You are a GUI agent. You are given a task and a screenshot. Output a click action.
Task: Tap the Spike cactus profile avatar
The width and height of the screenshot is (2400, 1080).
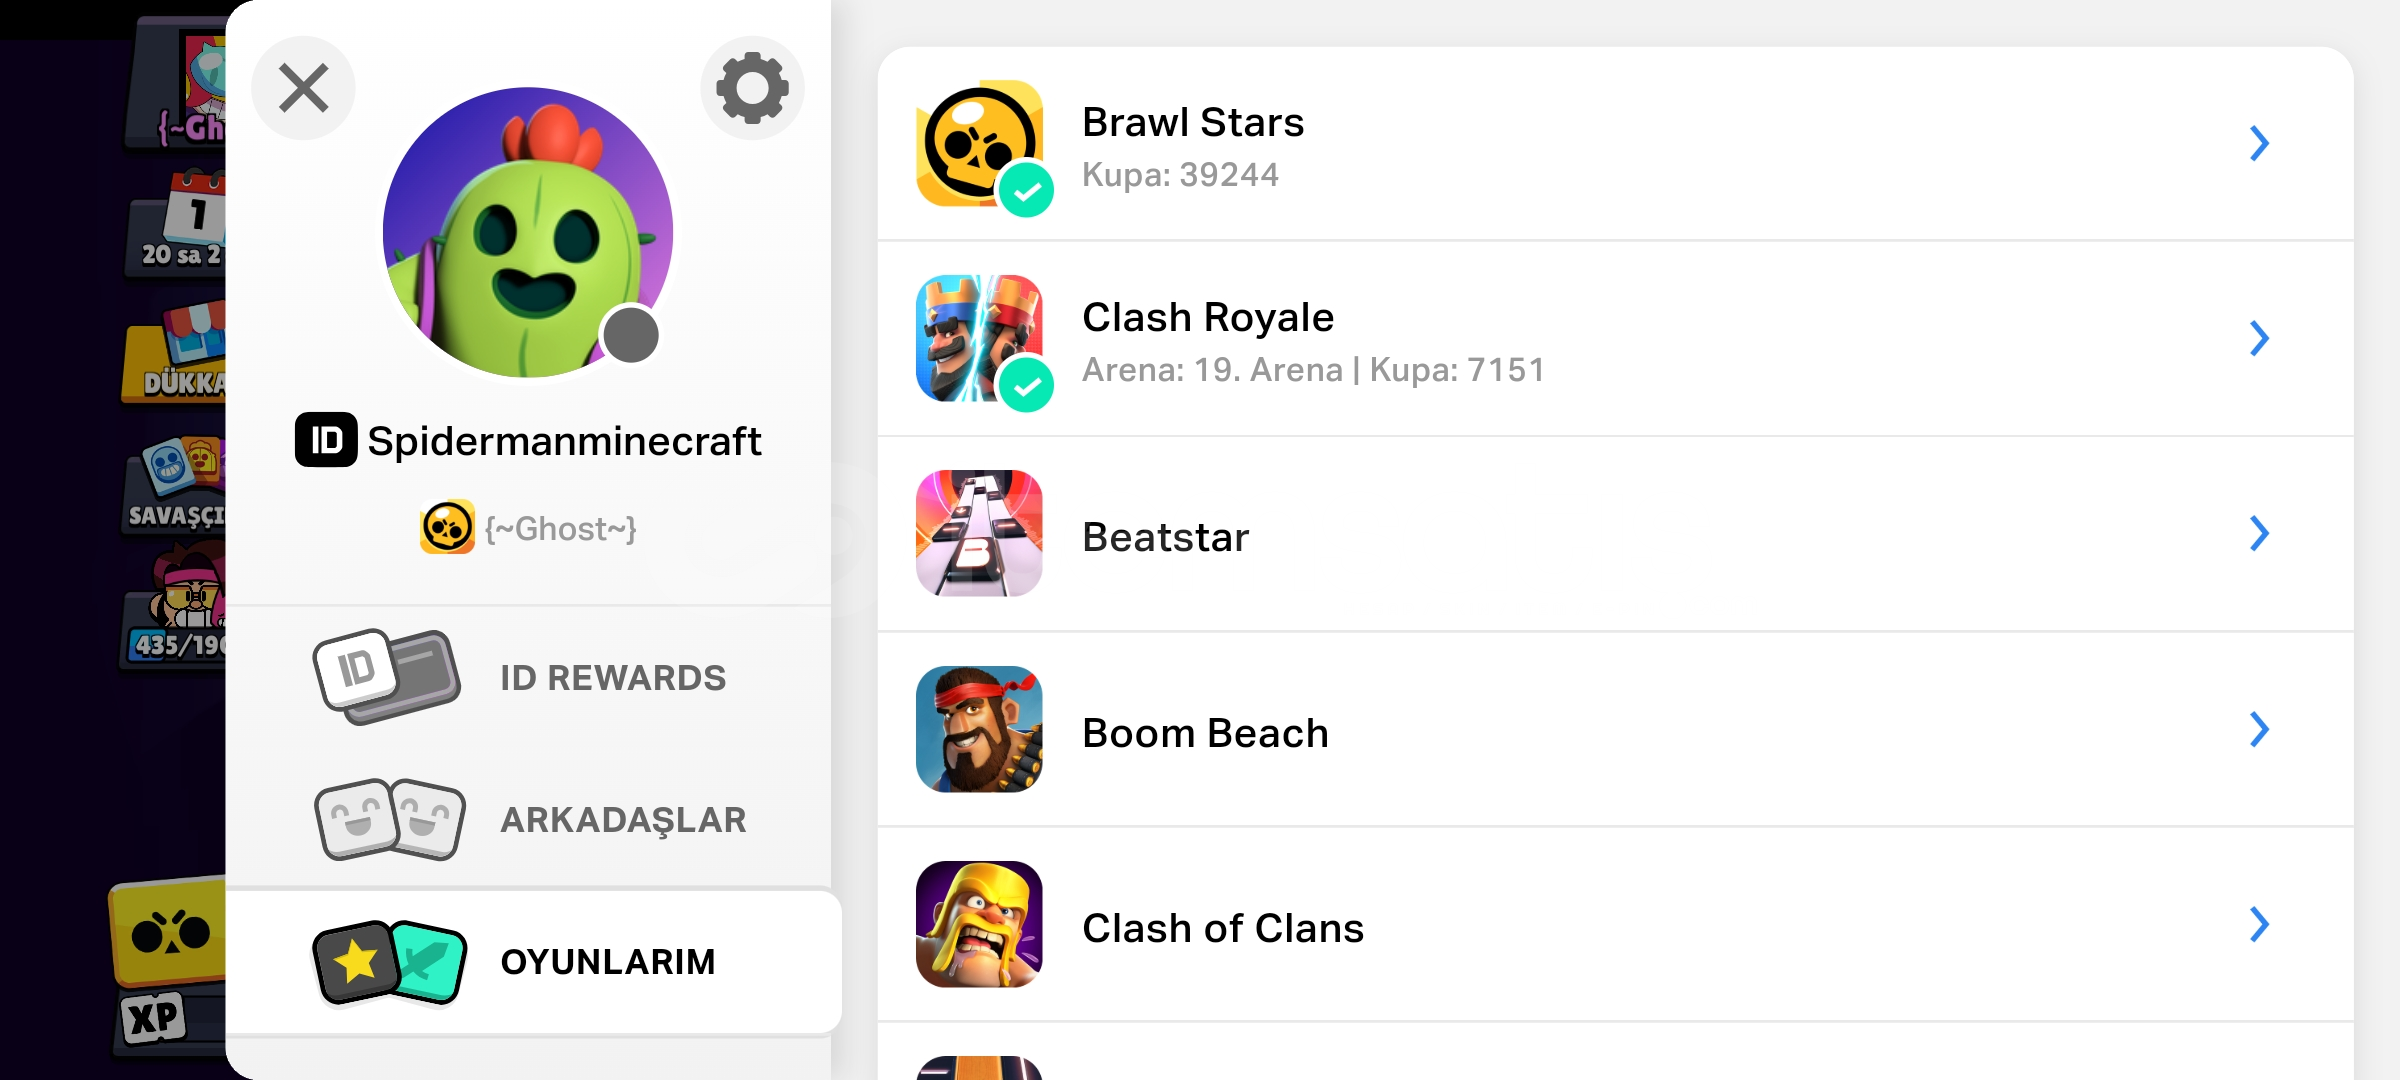[528, 232]
